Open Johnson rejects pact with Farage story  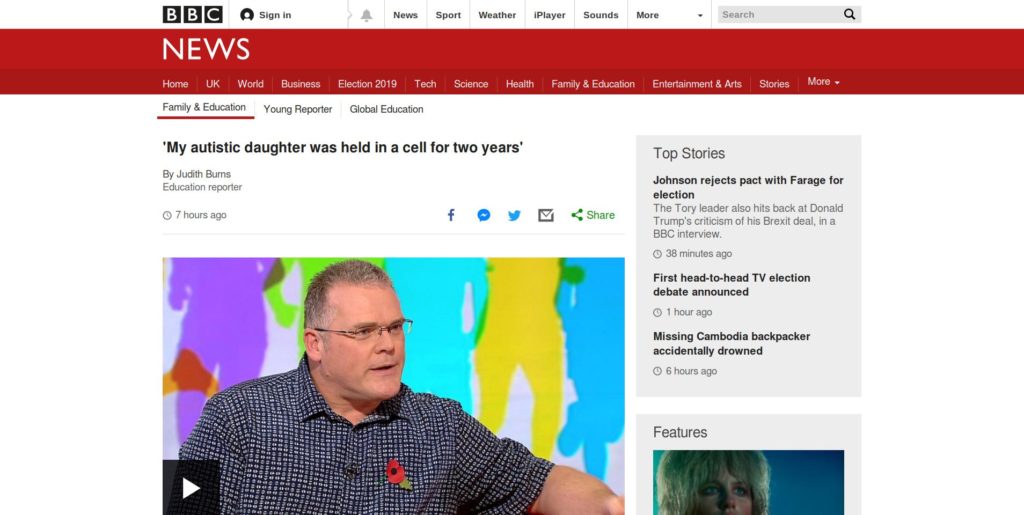(748, 187)
